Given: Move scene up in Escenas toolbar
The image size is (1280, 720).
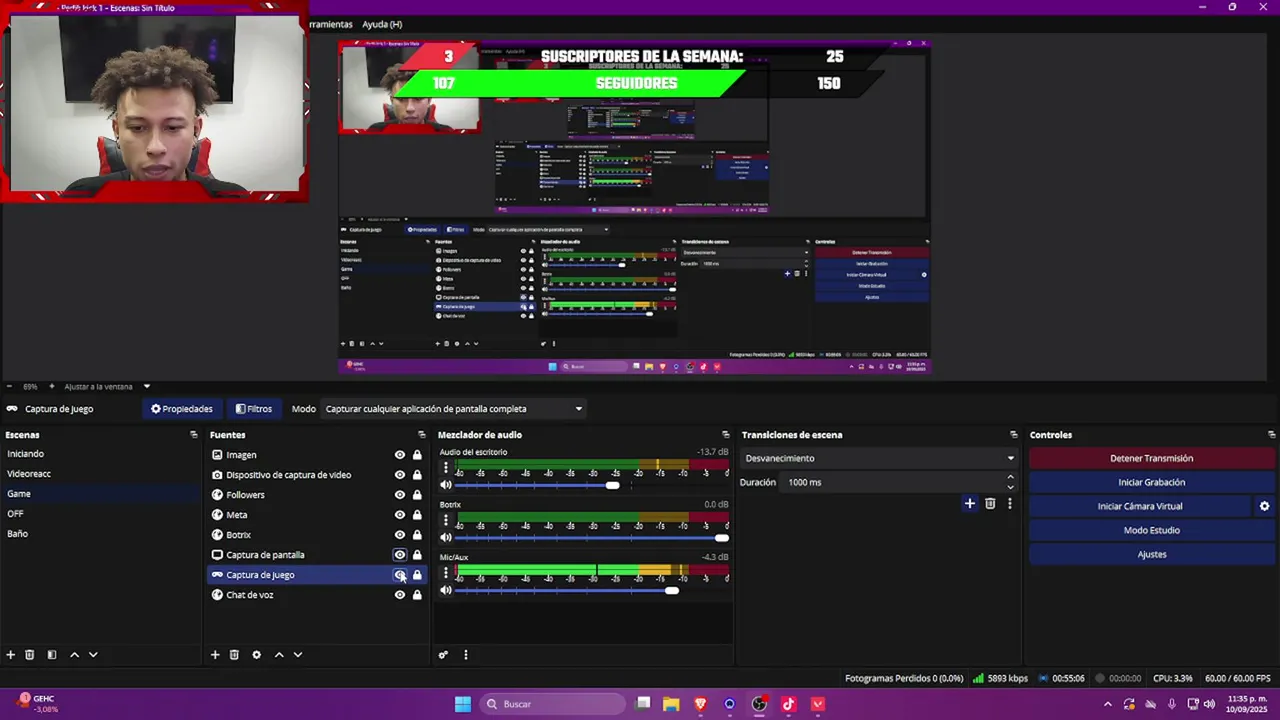Looking at the screenshot, I should [74, 655].
